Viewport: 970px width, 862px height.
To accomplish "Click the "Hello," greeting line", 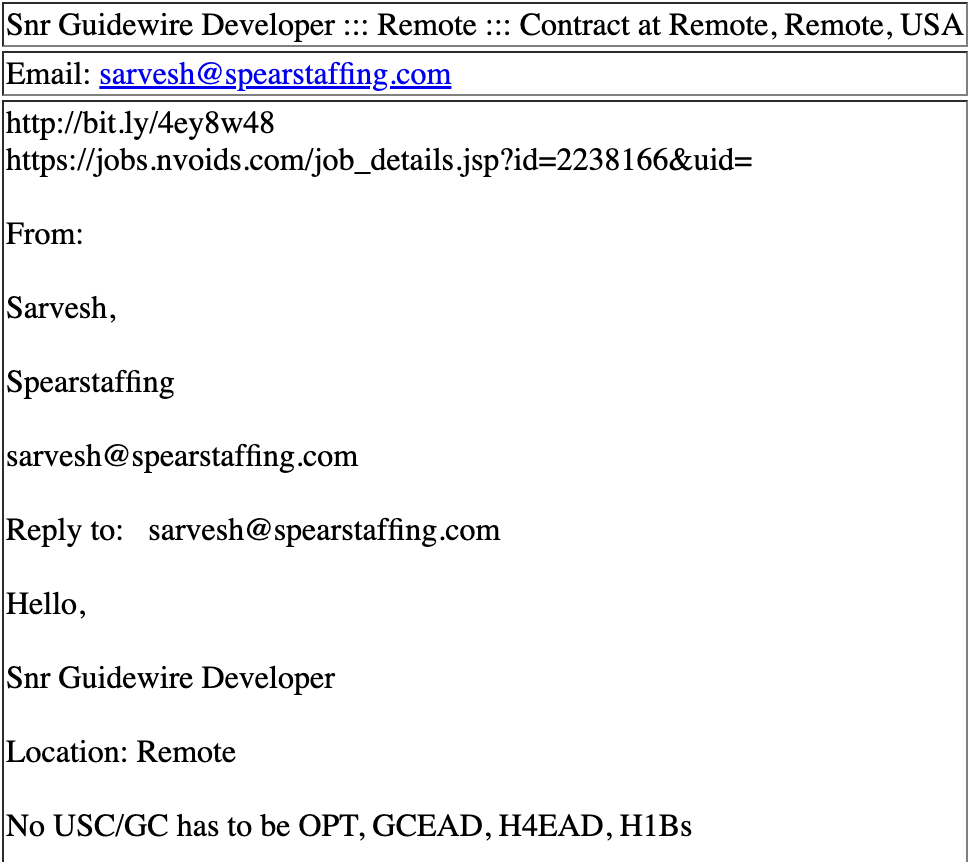I will pyautogui.click(x=46, y=604).
